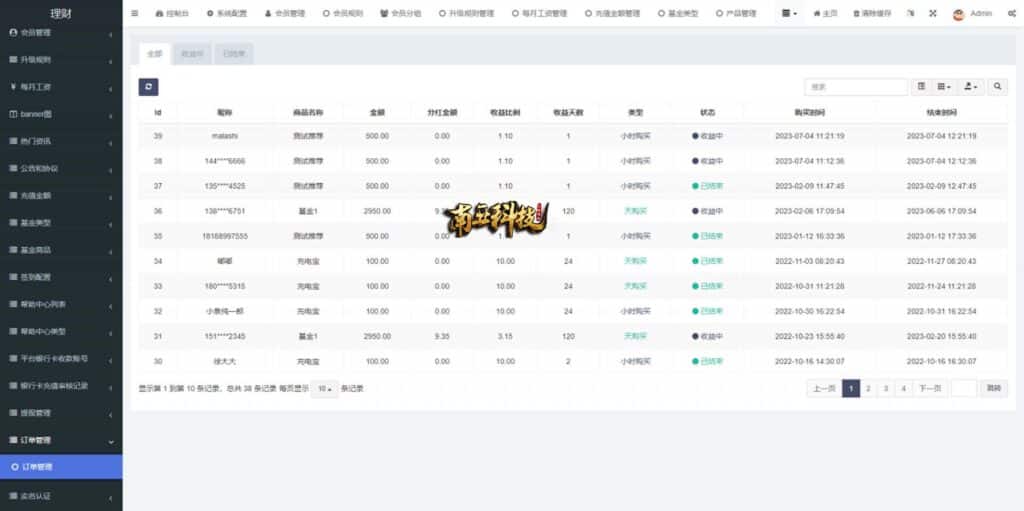Click the circle icon of highlighted 订单管理 submenu
This screenshot has width=1024, height=511.
pos(14,467)
